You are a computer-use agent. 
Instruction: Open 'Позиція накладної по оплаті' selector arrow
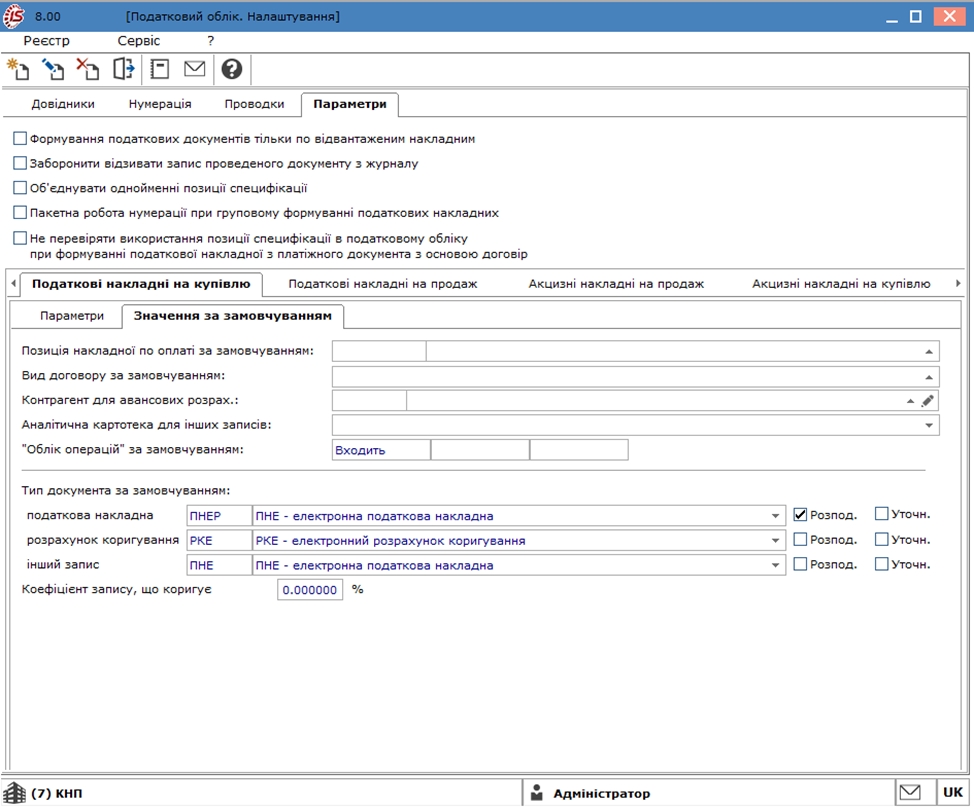click(929, 352)
